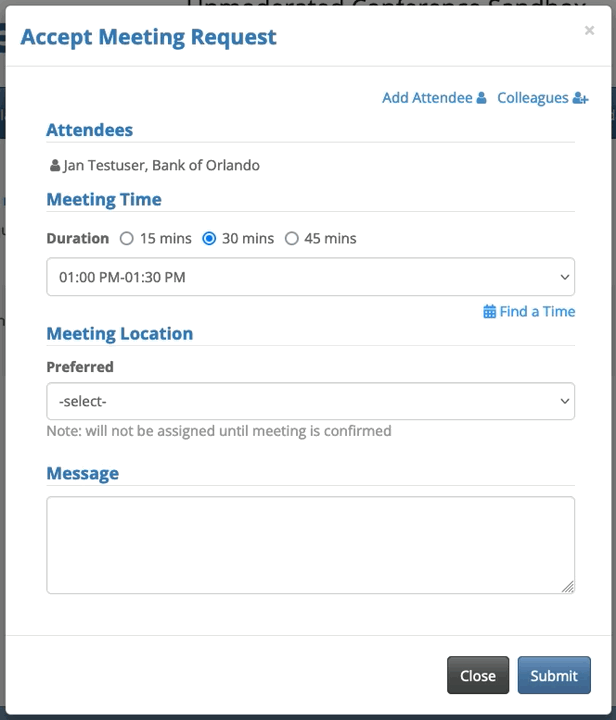The image size is (616, 720).
Task: Open the Add Attendee link
Action: click(x=427, y=98)
